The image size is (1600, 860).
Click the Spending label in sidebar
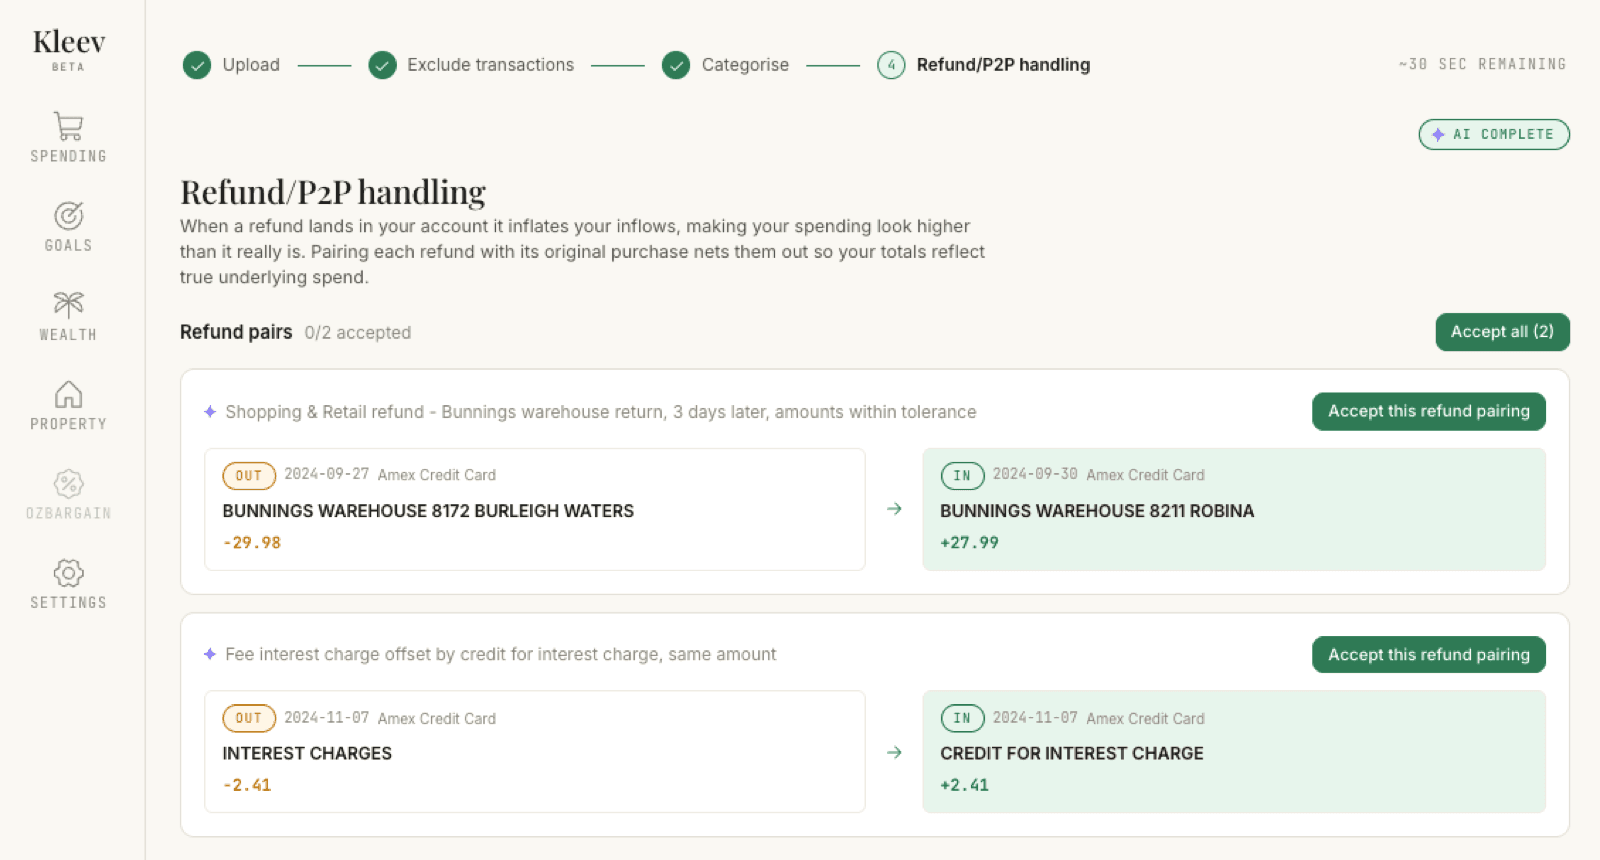pos(68,156)
